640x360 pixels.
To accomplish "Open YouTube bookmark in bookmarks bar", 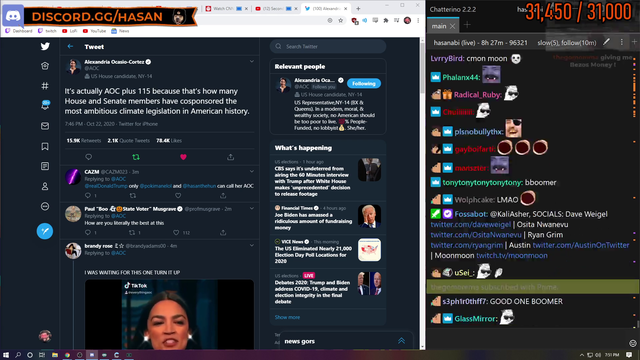I will click(94, 31).
